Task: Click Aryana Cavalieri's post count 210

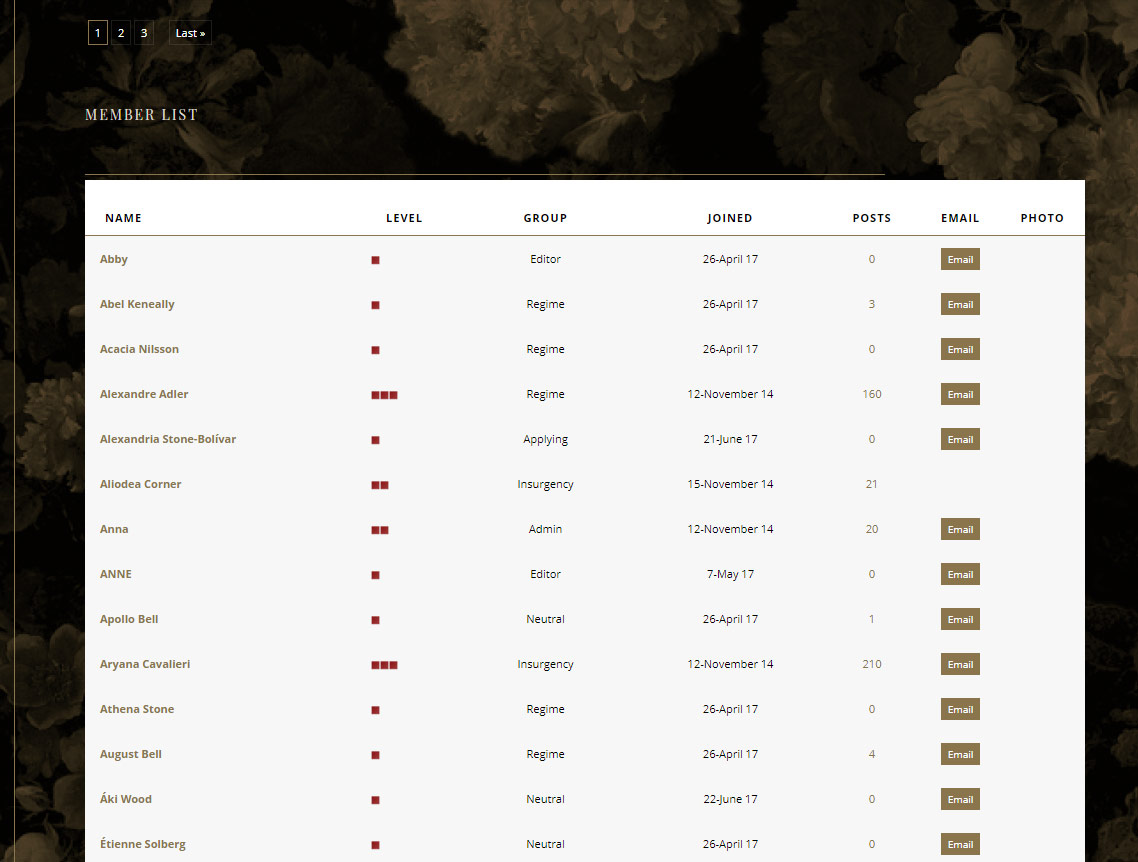Action: click(872, 664)
